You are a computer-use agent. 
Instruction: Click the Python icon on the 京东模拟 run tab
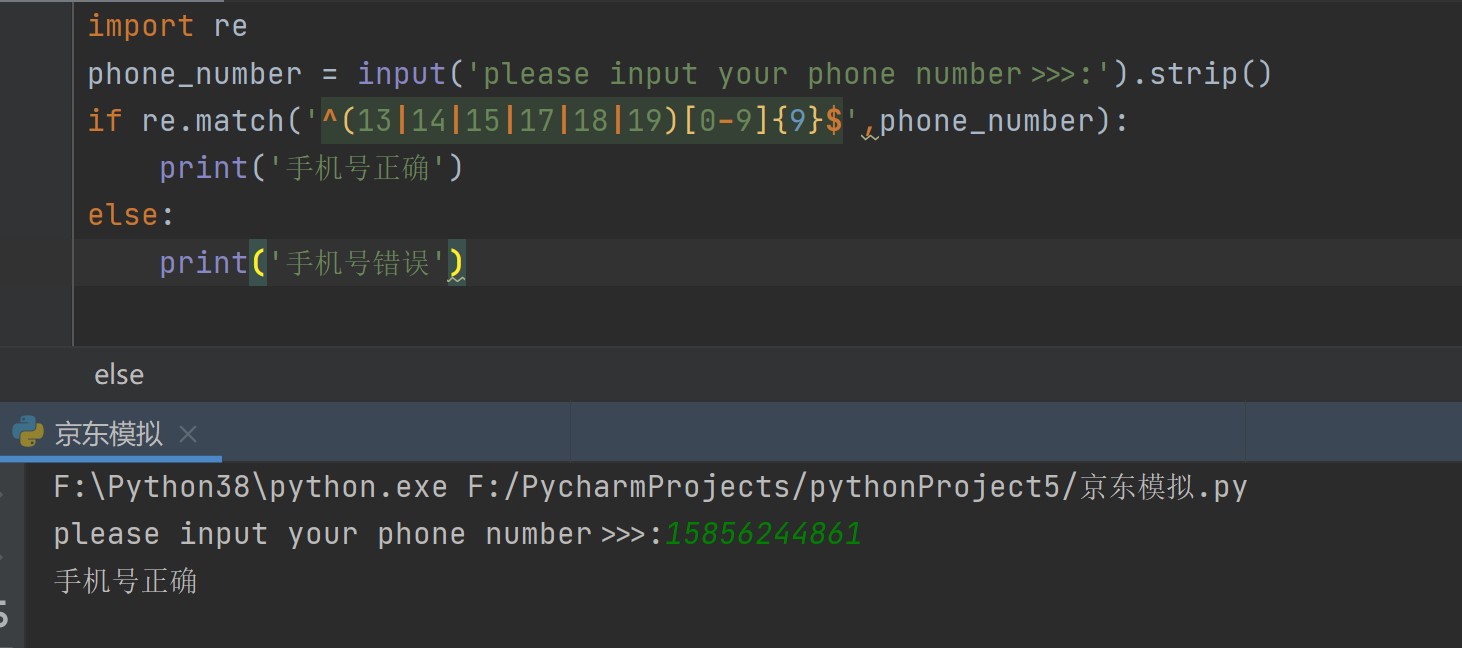pos(28,433)
